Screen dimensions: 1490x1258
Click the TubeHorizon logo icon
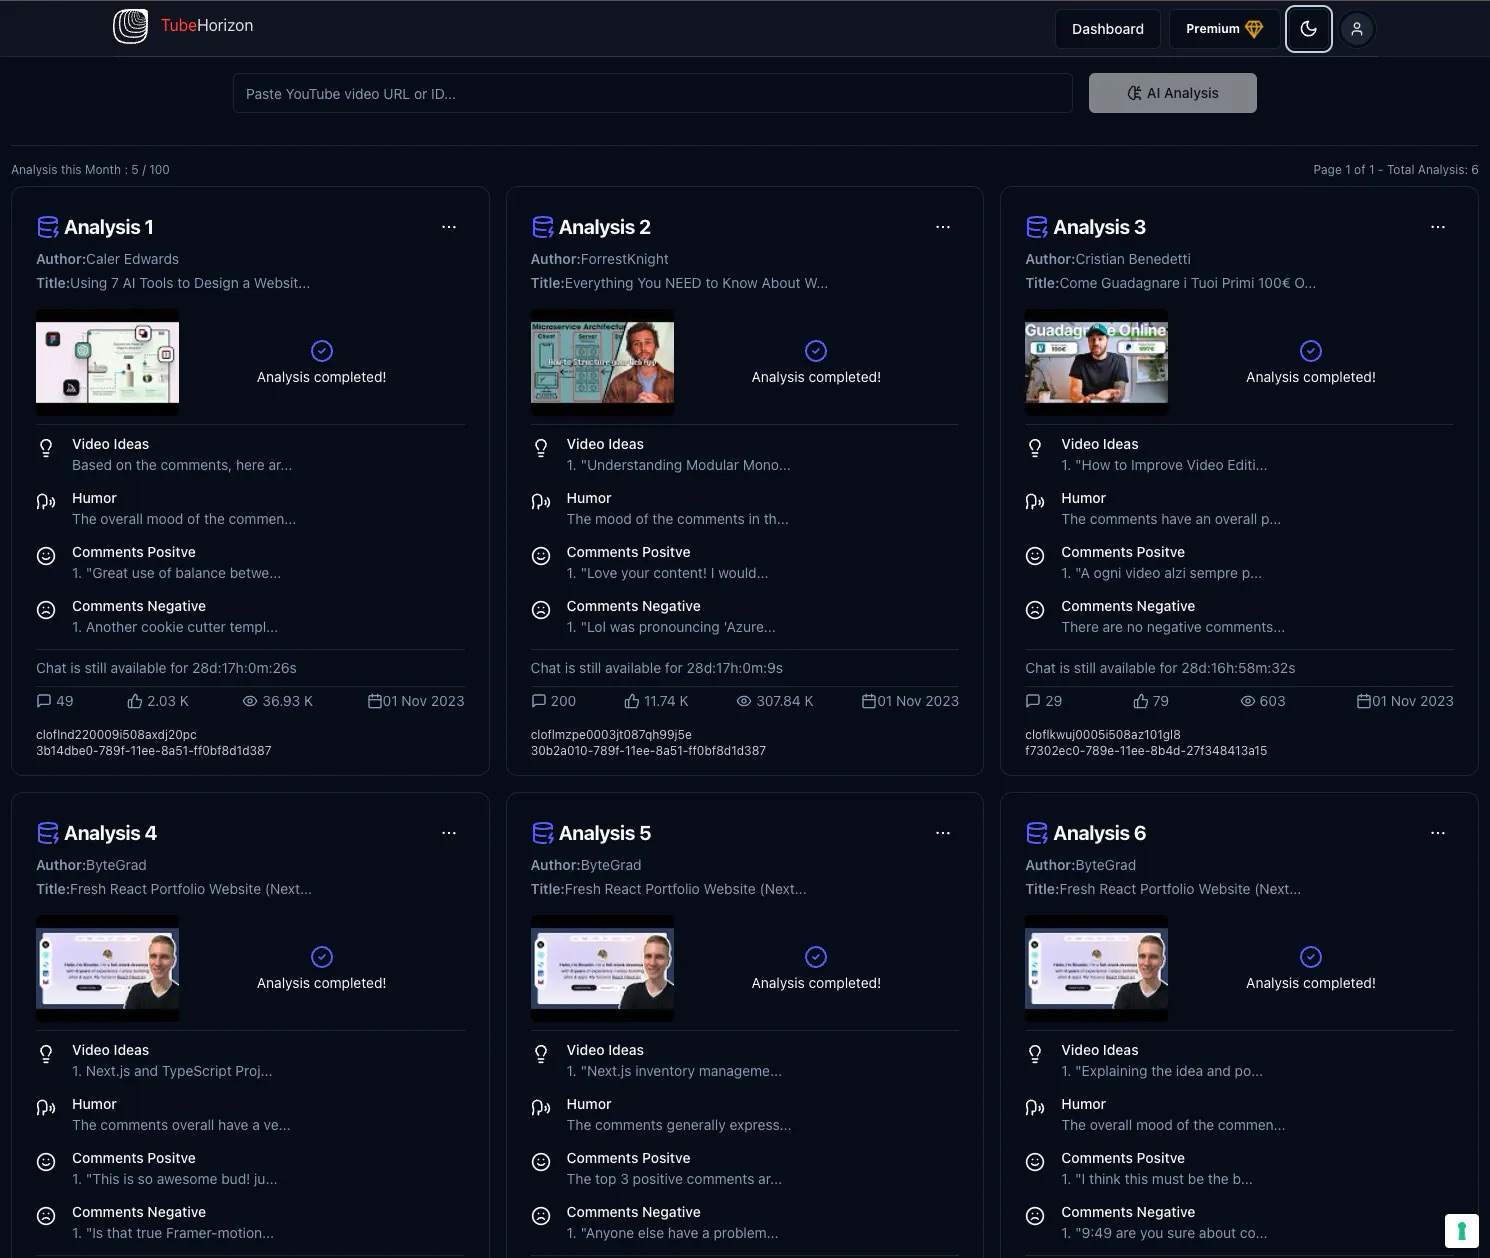point(130,26)
